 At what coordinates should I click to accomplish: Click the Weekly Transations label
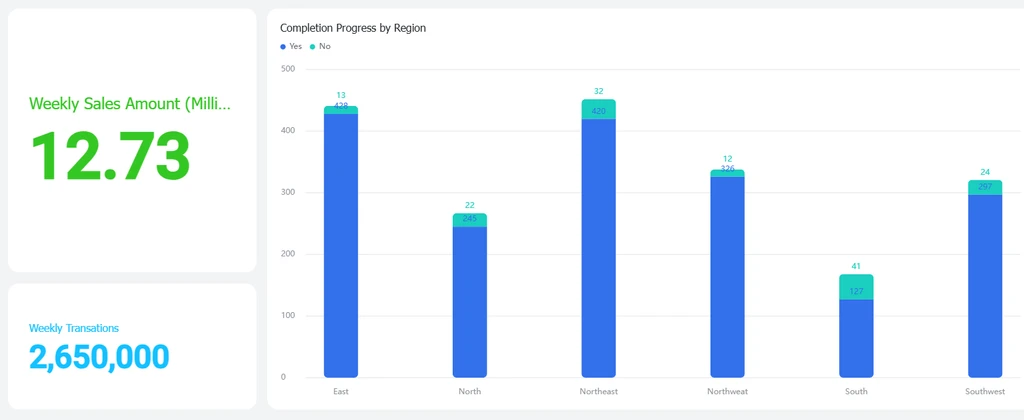74,328
